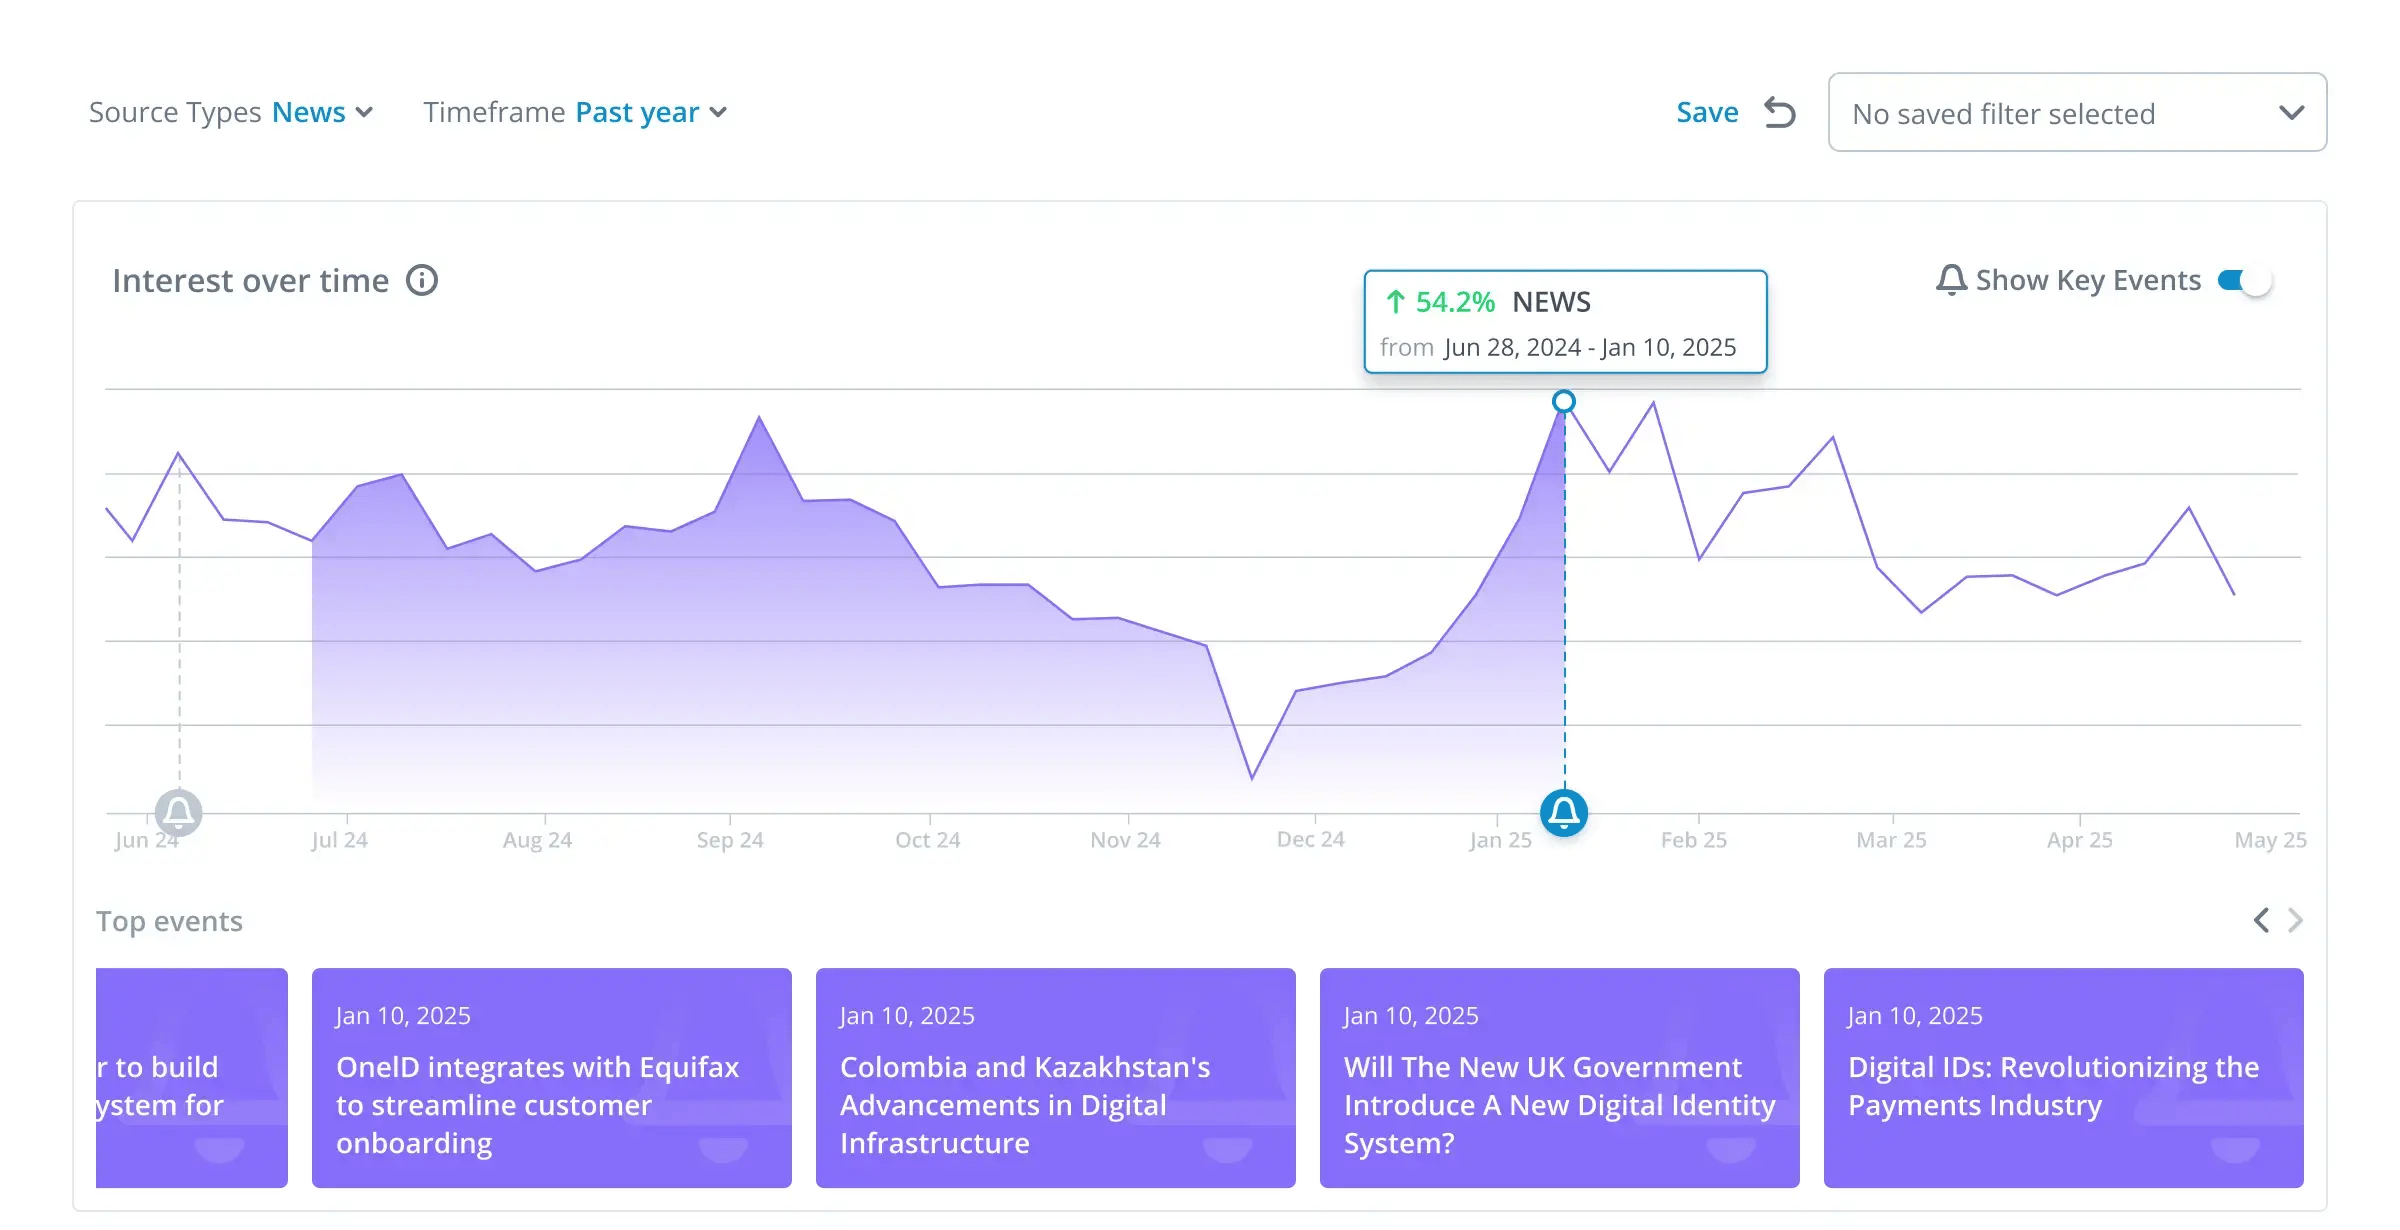Viewport: 2400px width, 1230px height.
Task: Click the blue bell key event marker
Action: 1564,813
